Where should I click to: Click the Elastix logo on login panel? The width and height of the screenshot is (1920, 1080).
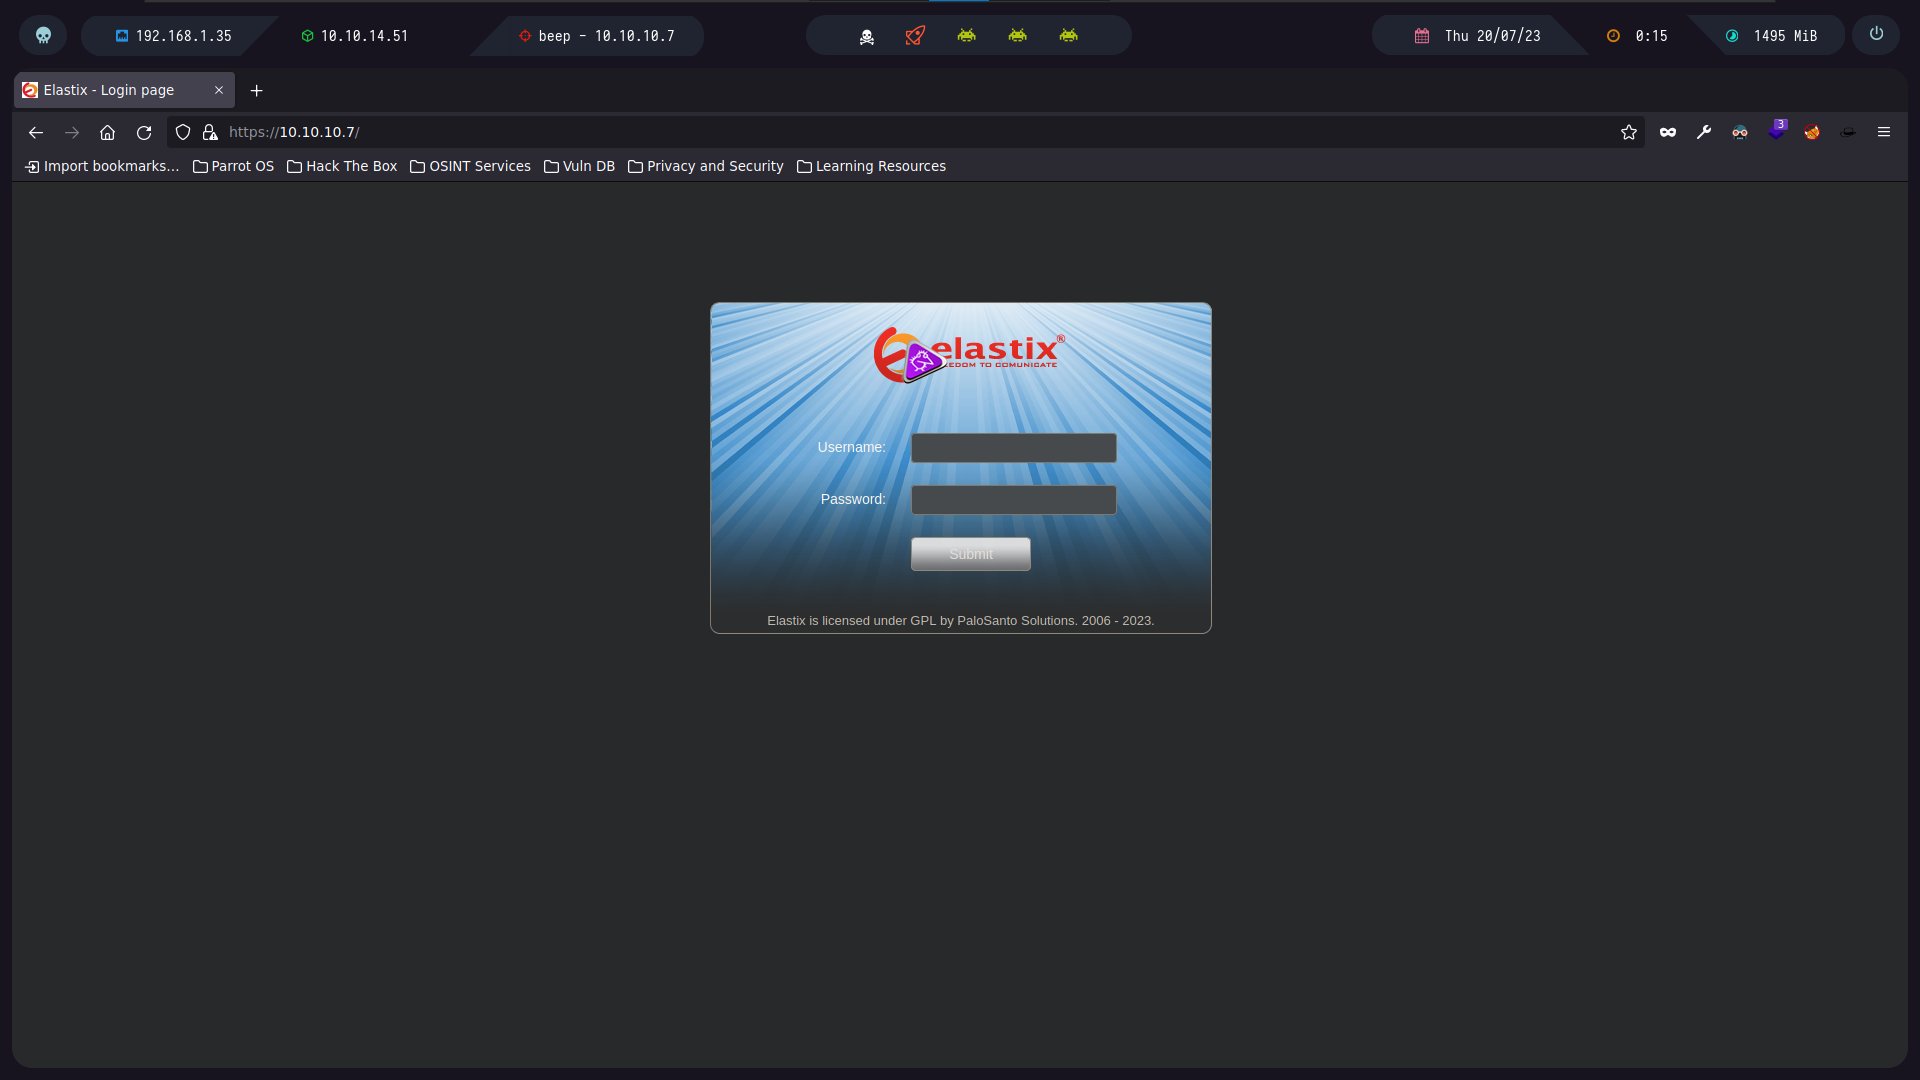[x=968, y=355]
